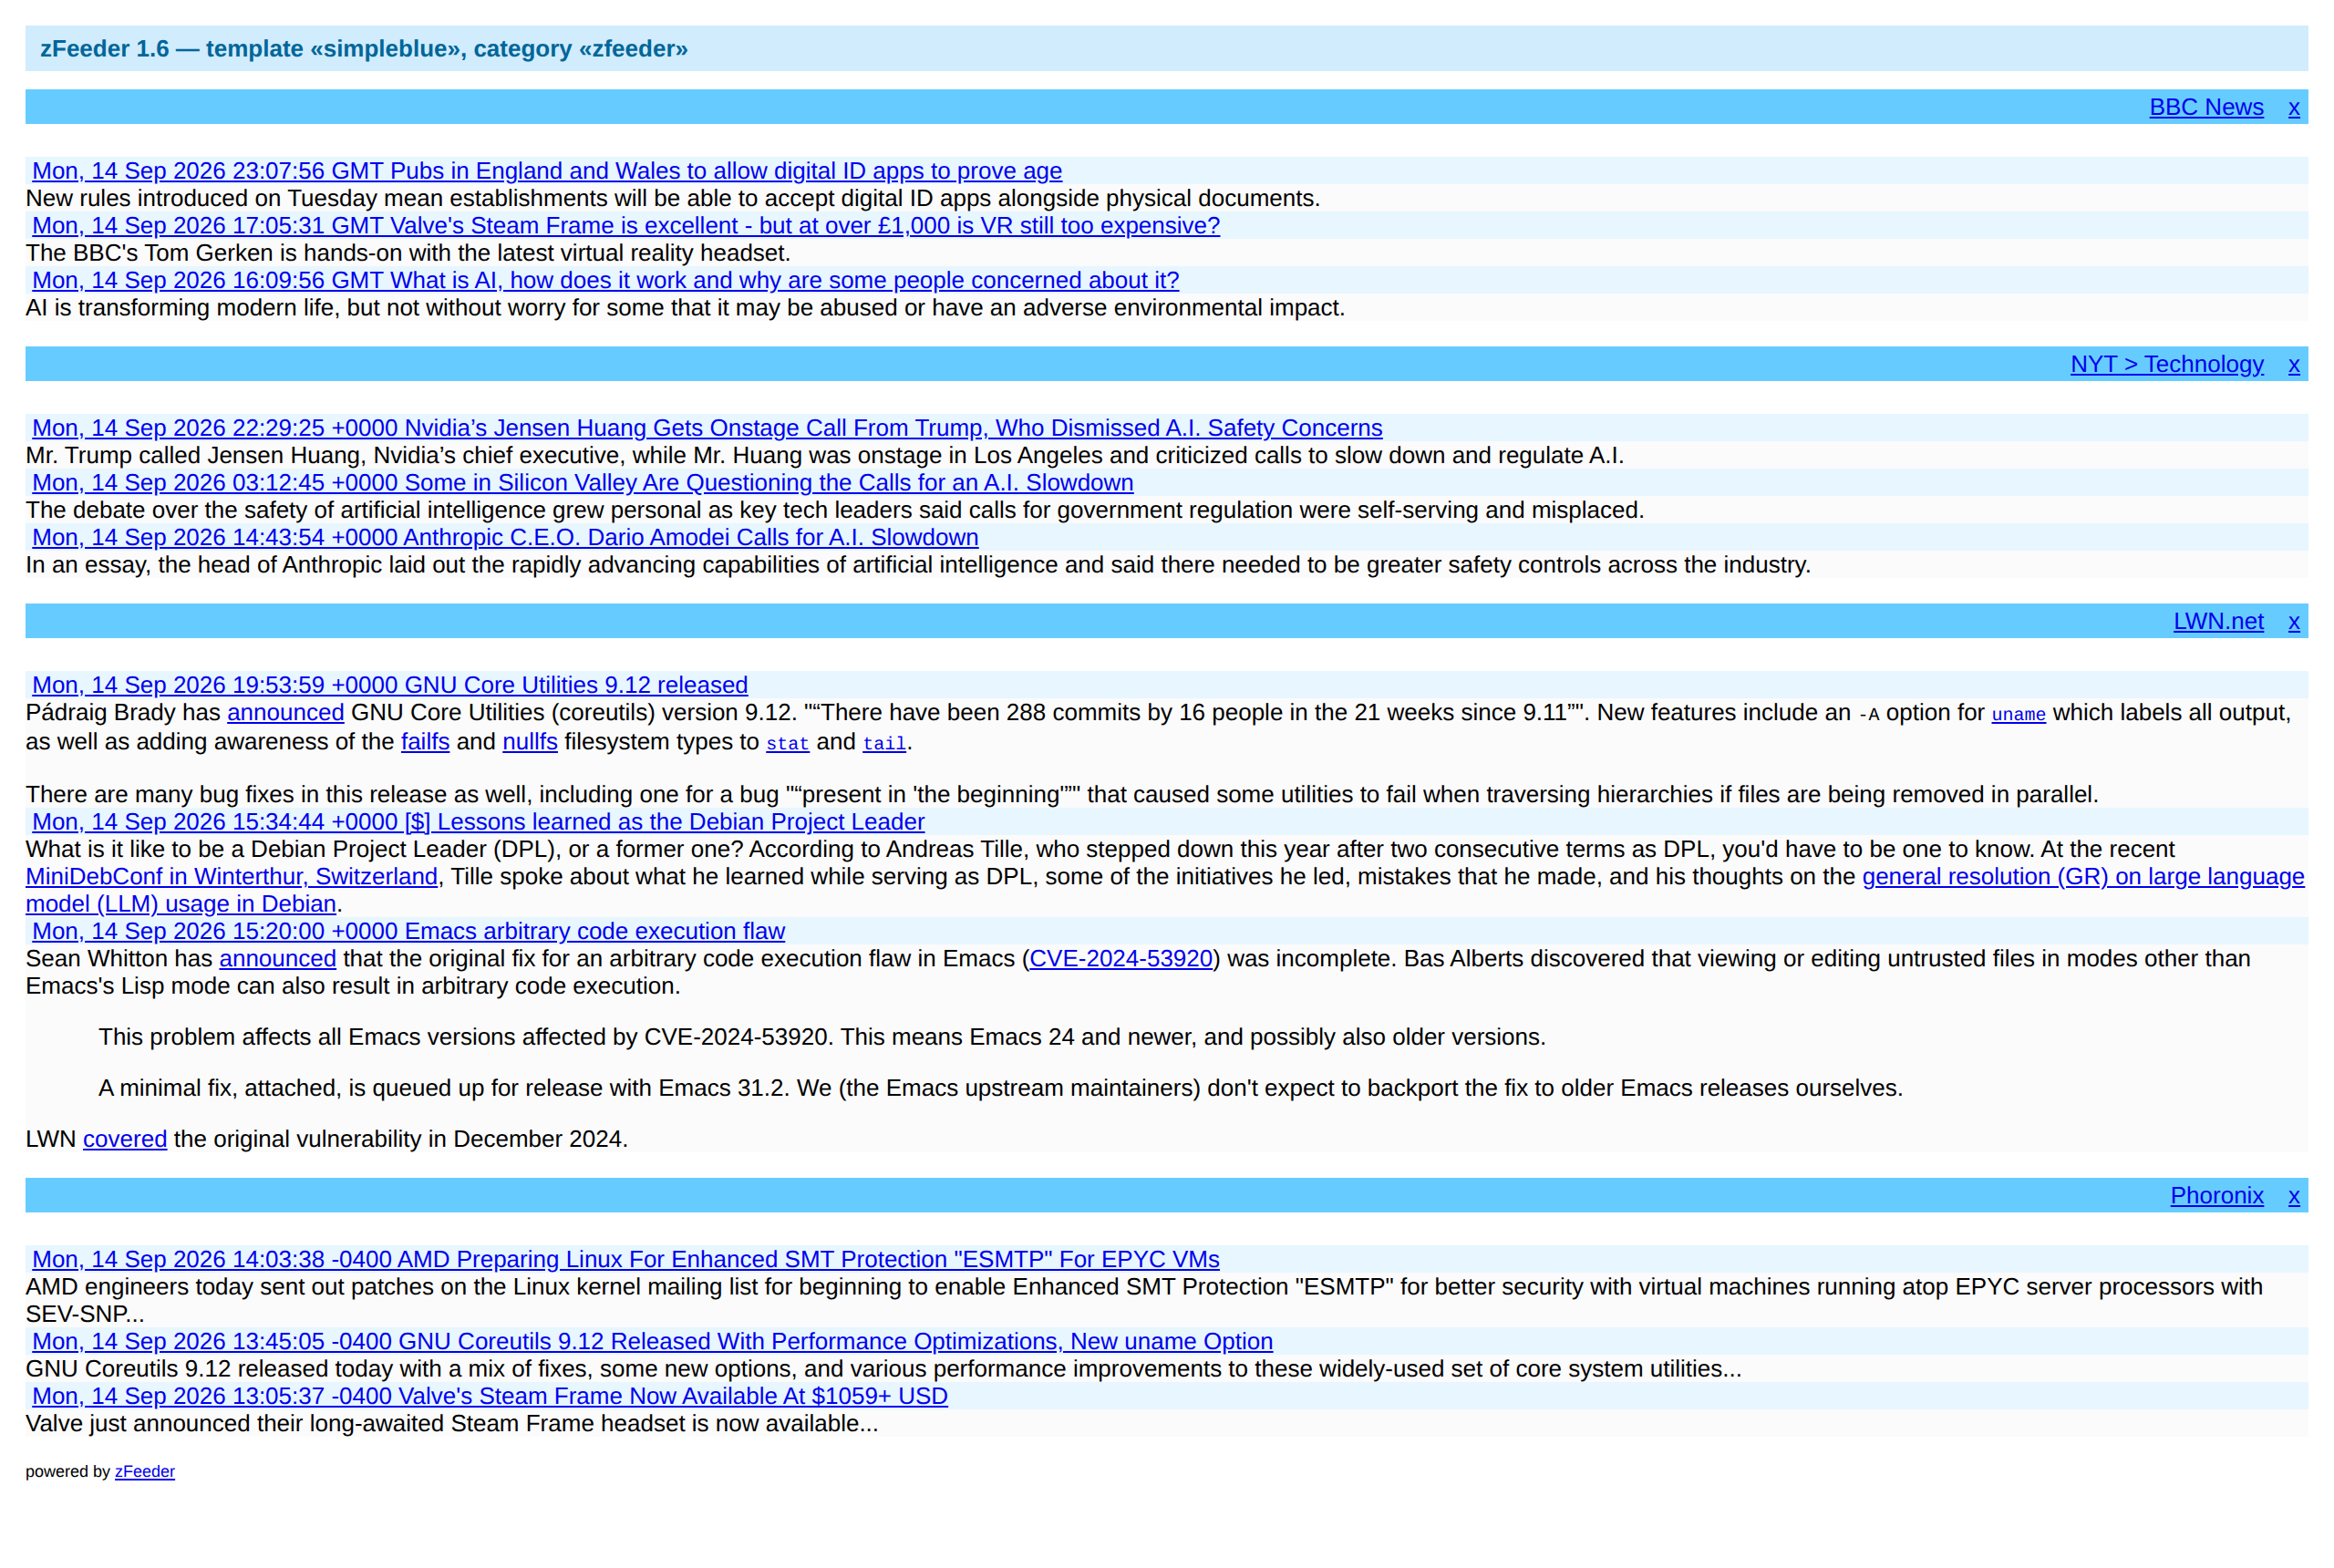Image resolution: width=2334 pixels, height=1568 pixels.
Task: Open the Emacs arbitrary code execution flaw headline
Action: (x=408, y=932)
